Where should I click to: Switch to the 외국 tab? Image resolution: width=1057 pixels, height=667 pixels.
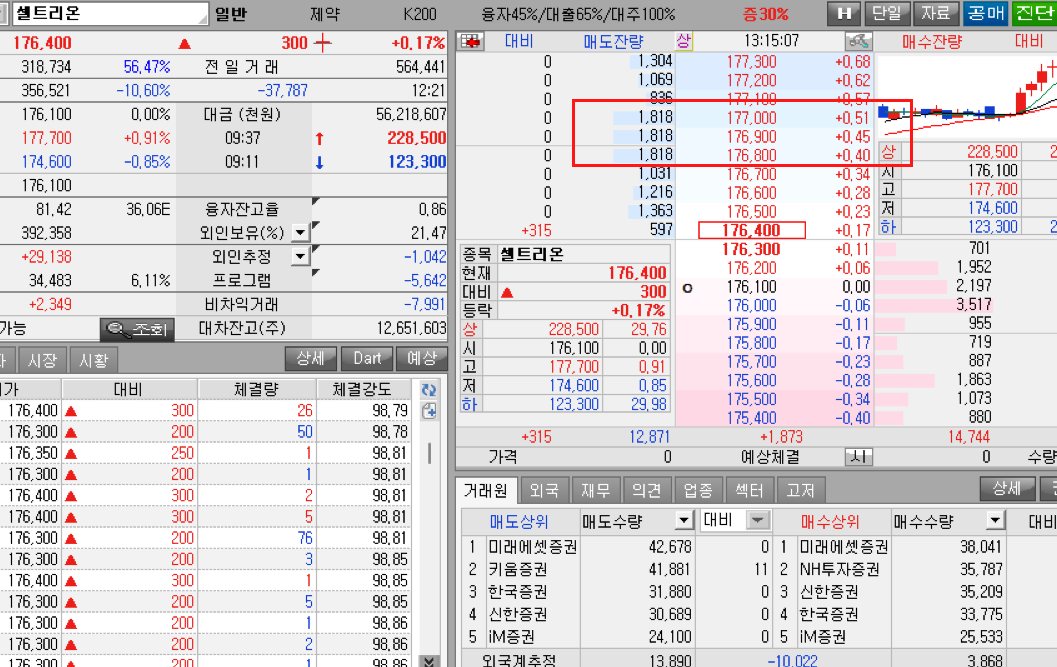pos(544,490)
